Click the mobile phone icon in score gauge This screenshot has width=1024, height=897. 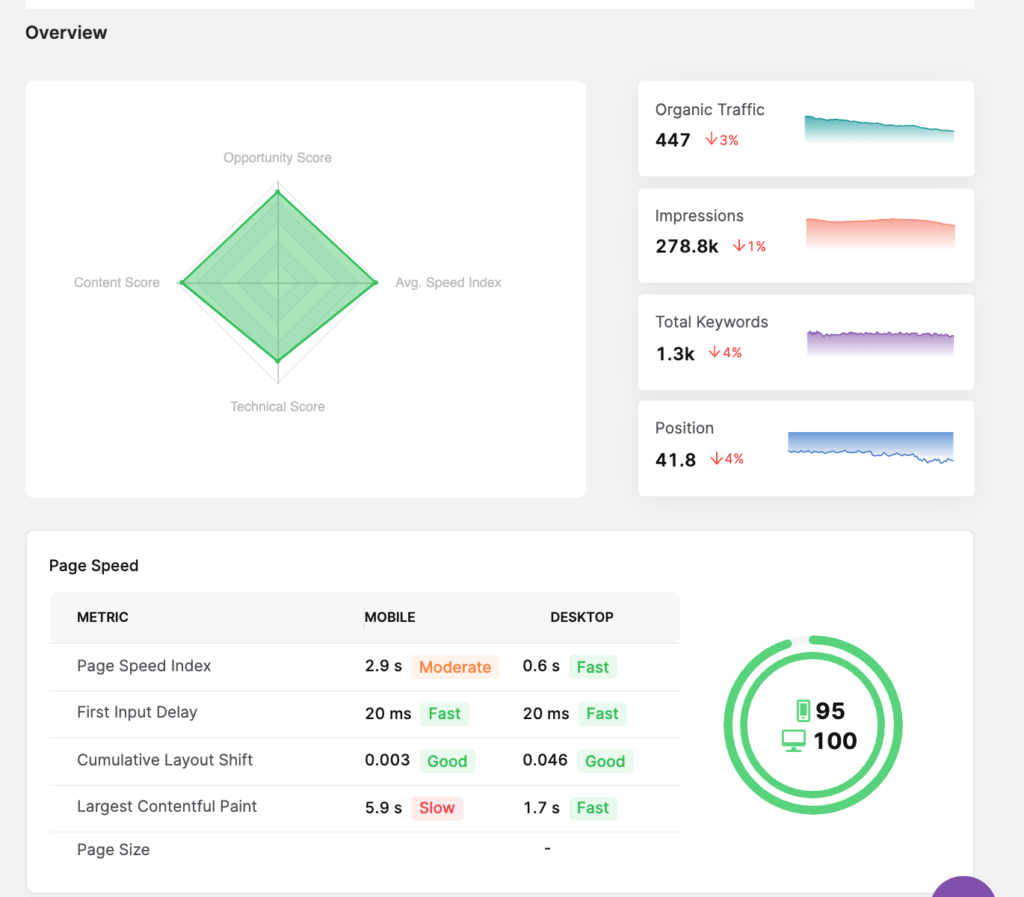[x=803, y=710]
